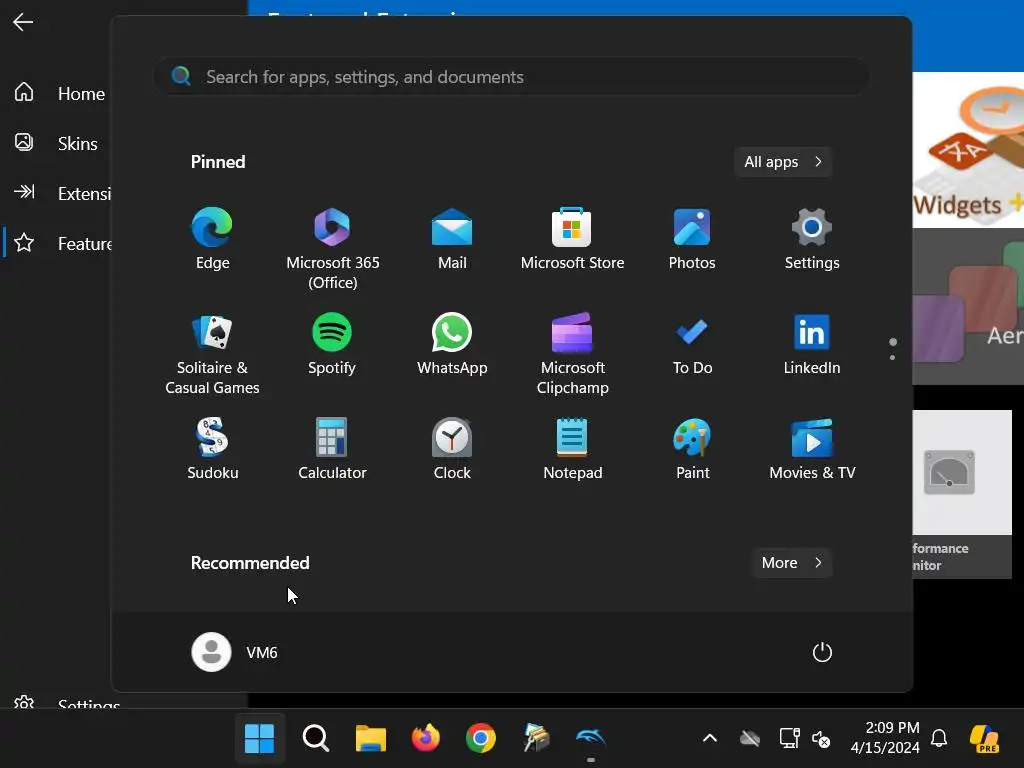This screenshot has width=1024, height=768.
Task: Show More recommended items
Action: coord(792,563)
